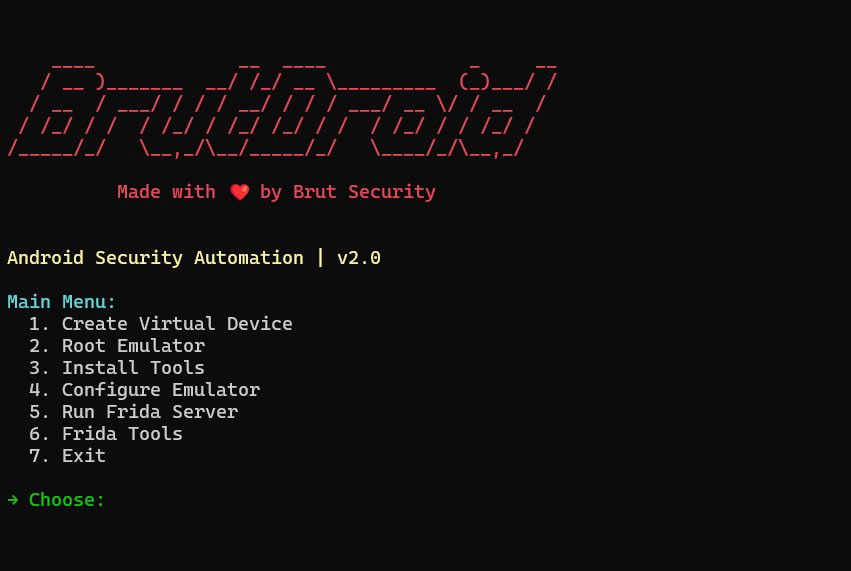Screen dimensions: 851x571
Task: Select menu option Create Virtual Device
Action: [161, 323]
